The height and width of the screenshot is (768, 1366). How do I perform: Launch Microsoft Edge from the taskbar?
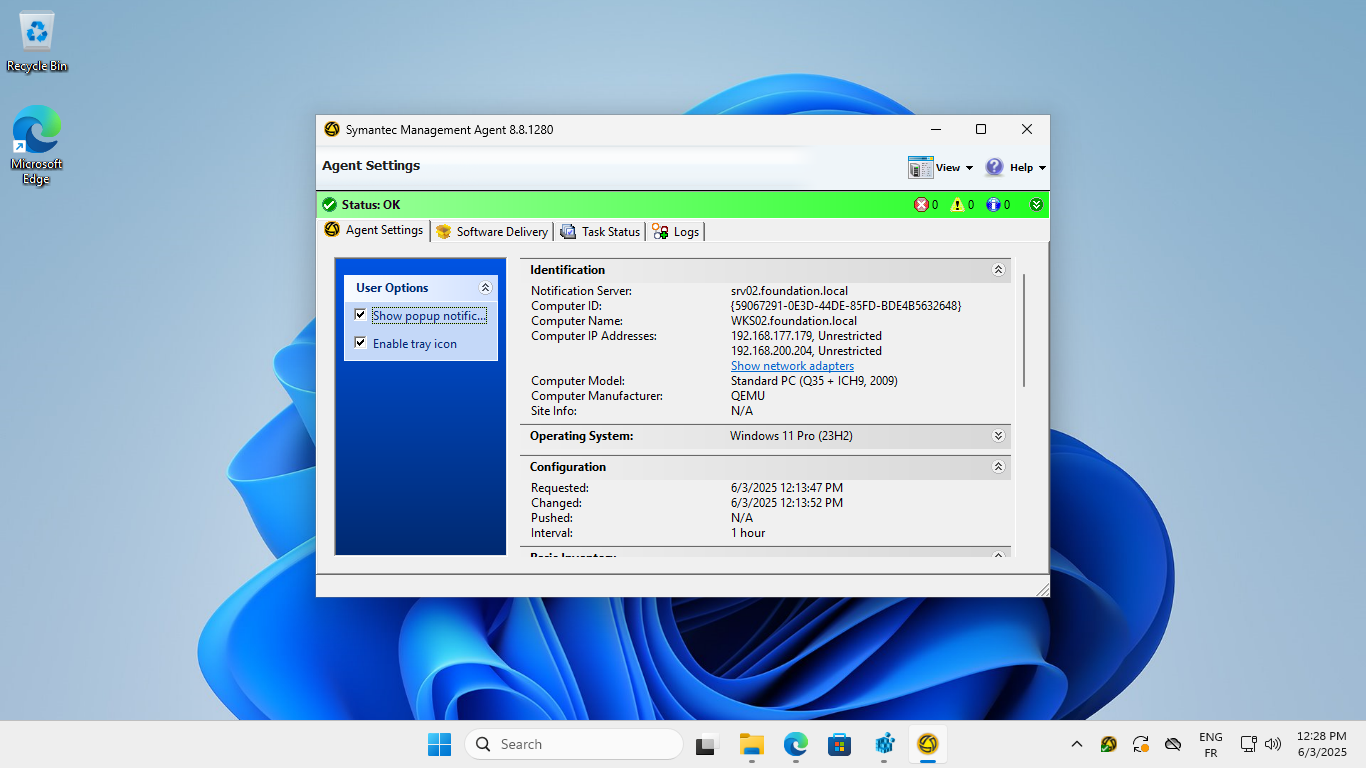(x=795, y=744)
